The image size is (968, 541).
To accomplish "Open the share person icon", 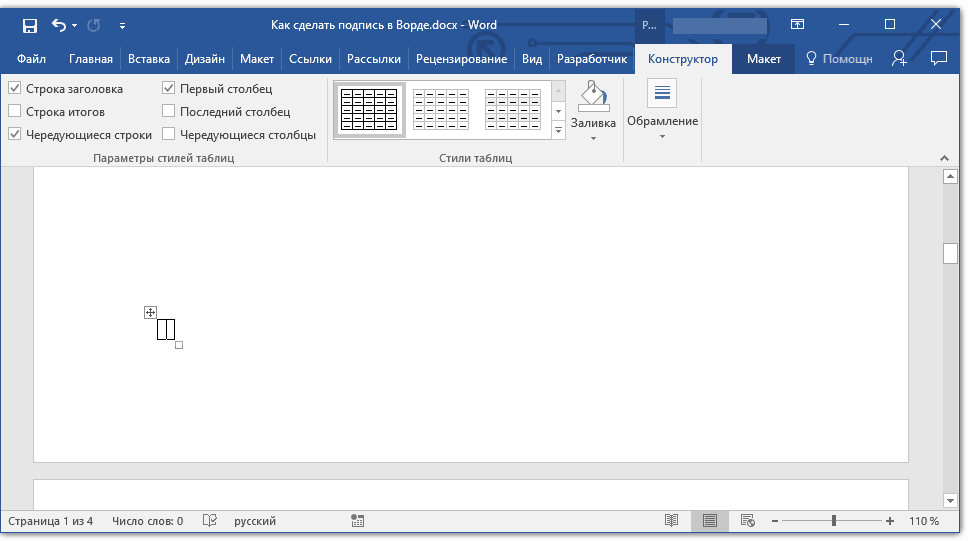I will (899, 59).
